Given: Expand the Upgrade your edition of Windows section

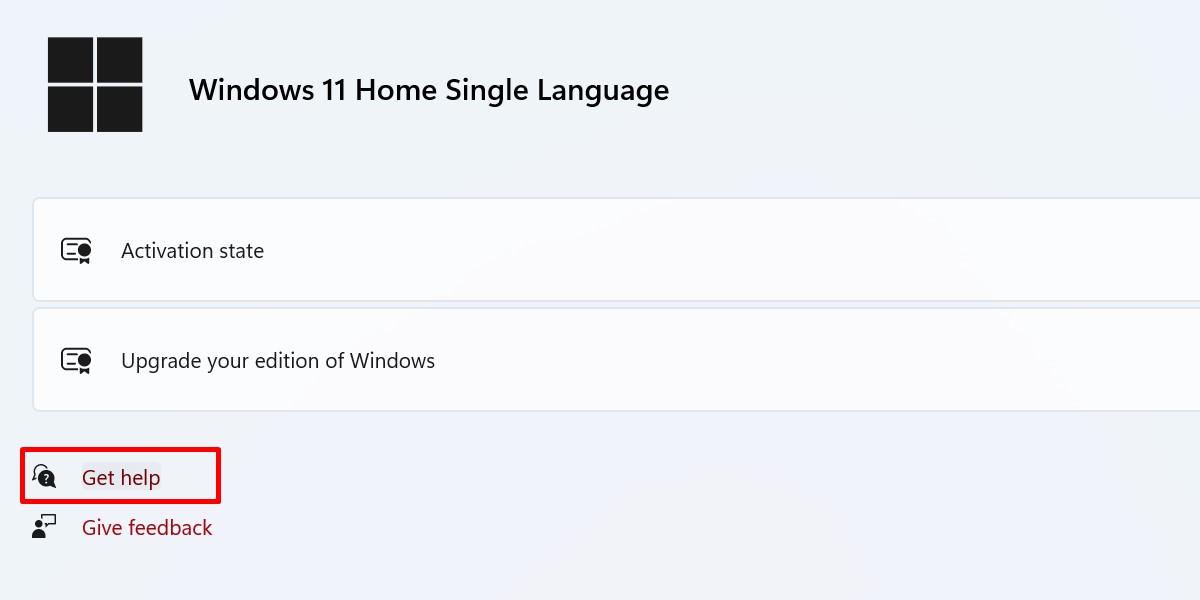Looking at the screenshot, I should coord(600,360).
